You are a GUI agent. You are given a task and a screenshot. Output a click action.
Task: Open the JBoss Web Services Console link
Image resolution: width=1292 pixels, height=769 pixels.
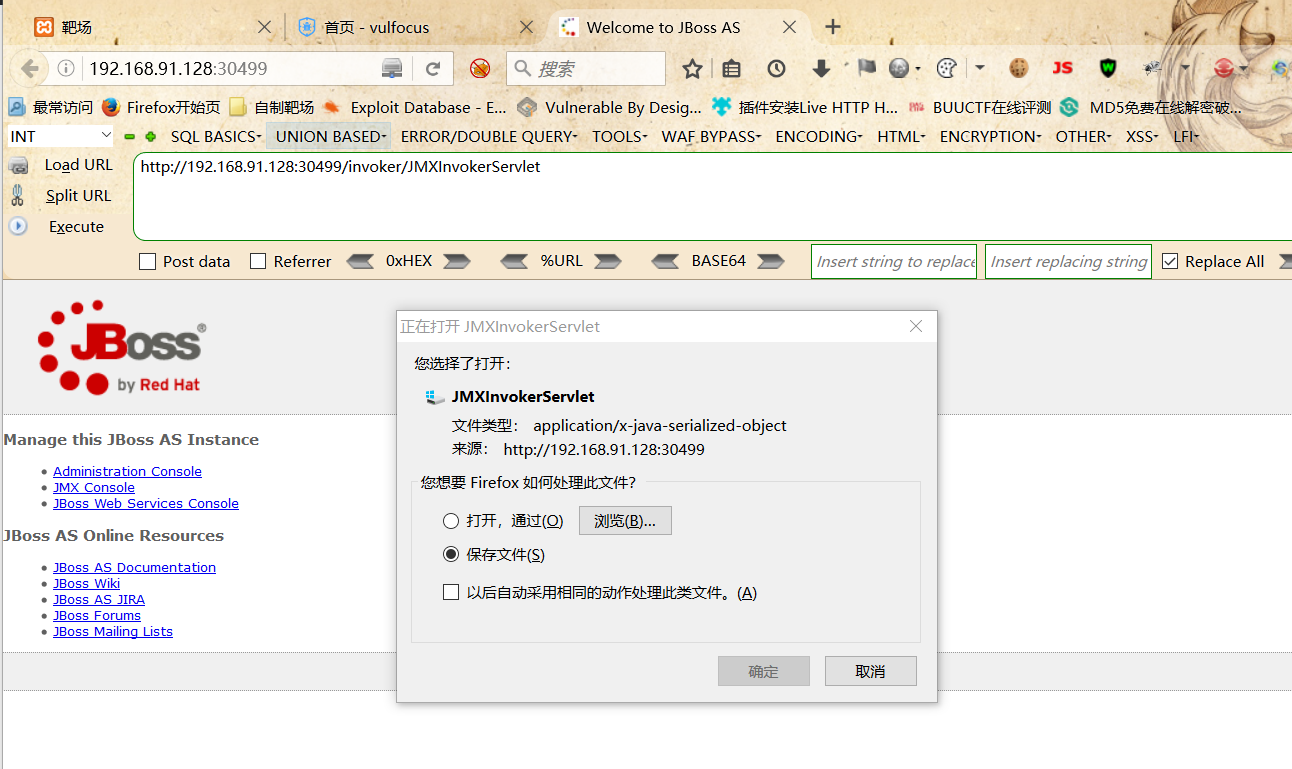point(146,503)
